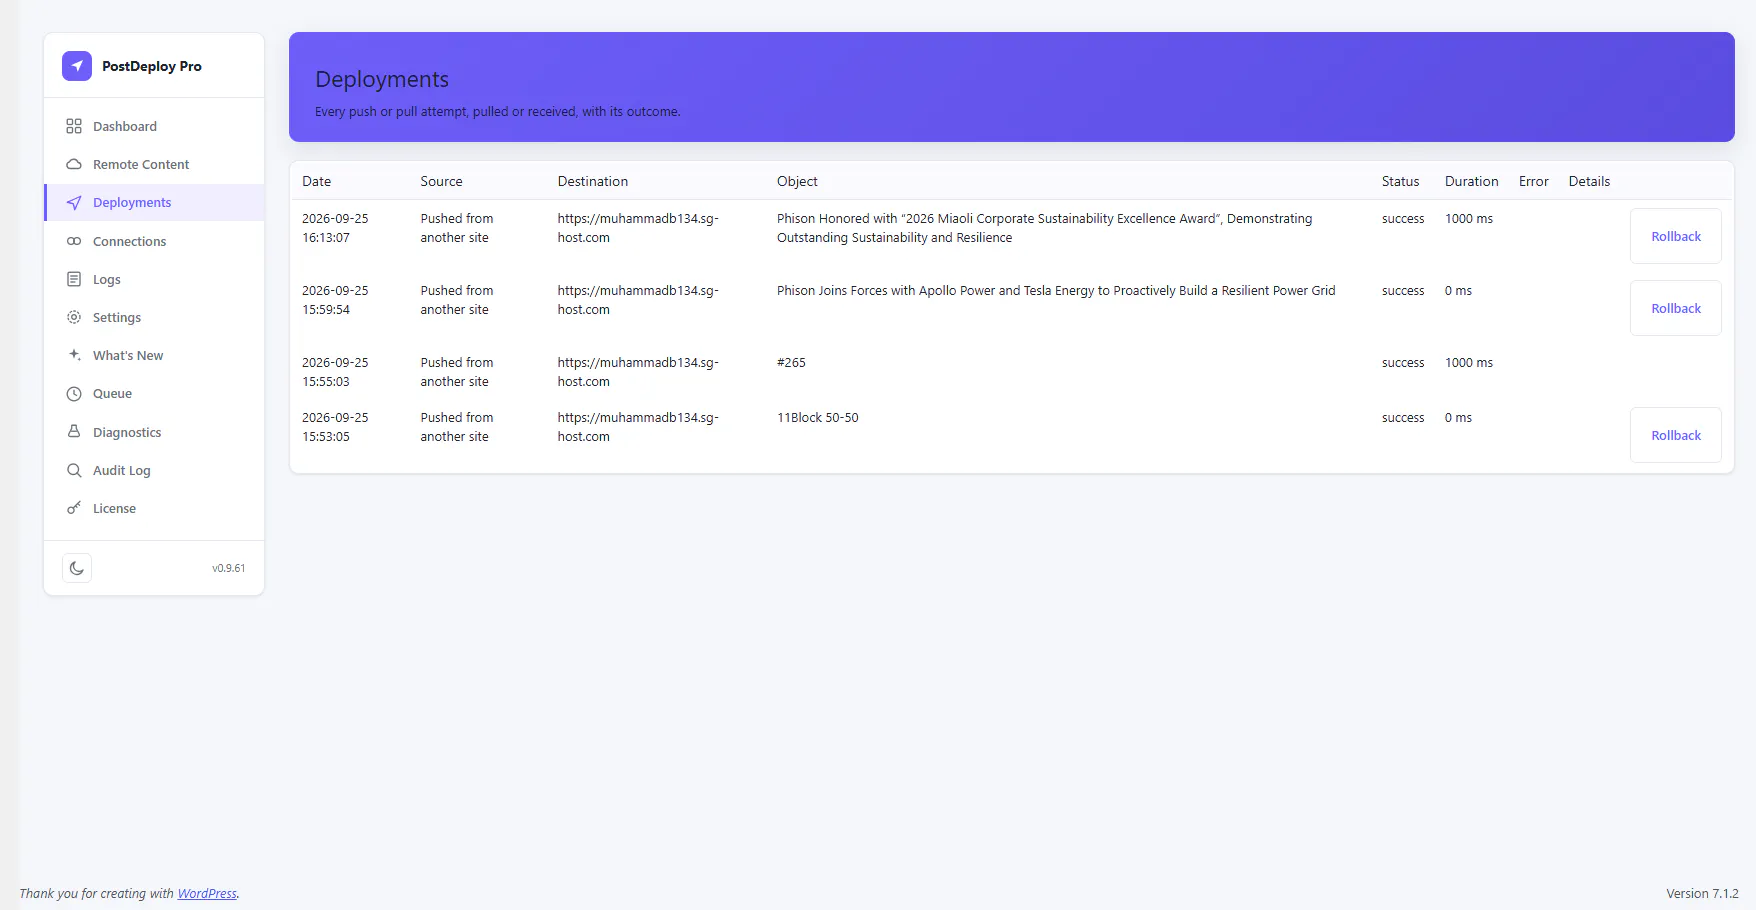The height and width of the screenshot is (910, 1756).
Task: Click date 2026-09-25 15:59:54
Action: 335,300
